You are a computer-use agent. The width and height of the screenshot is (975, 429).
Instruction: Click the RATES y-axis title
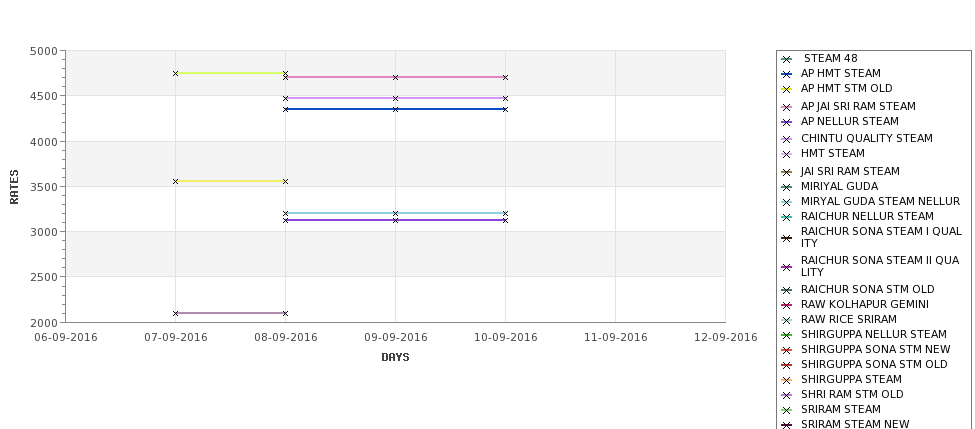14,186
